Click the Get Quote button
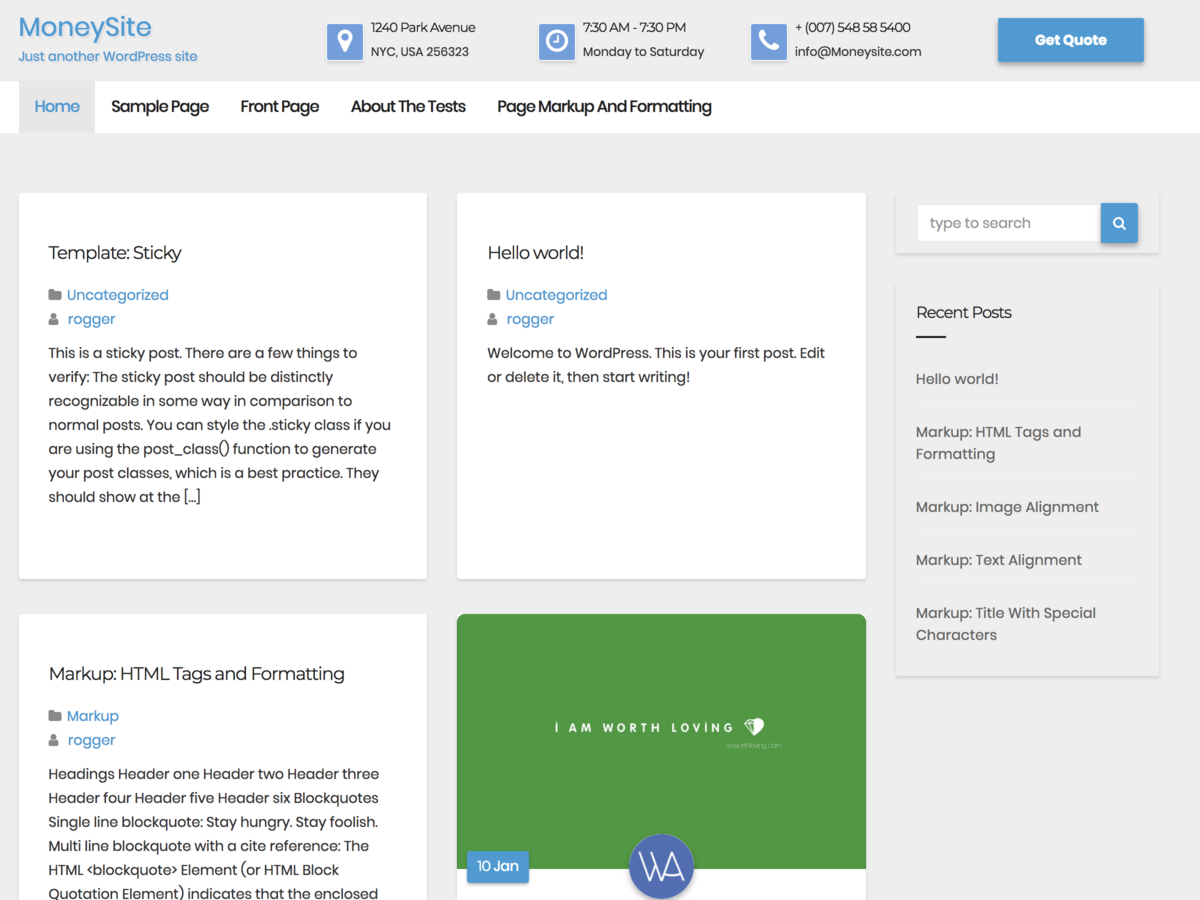 1070,40
